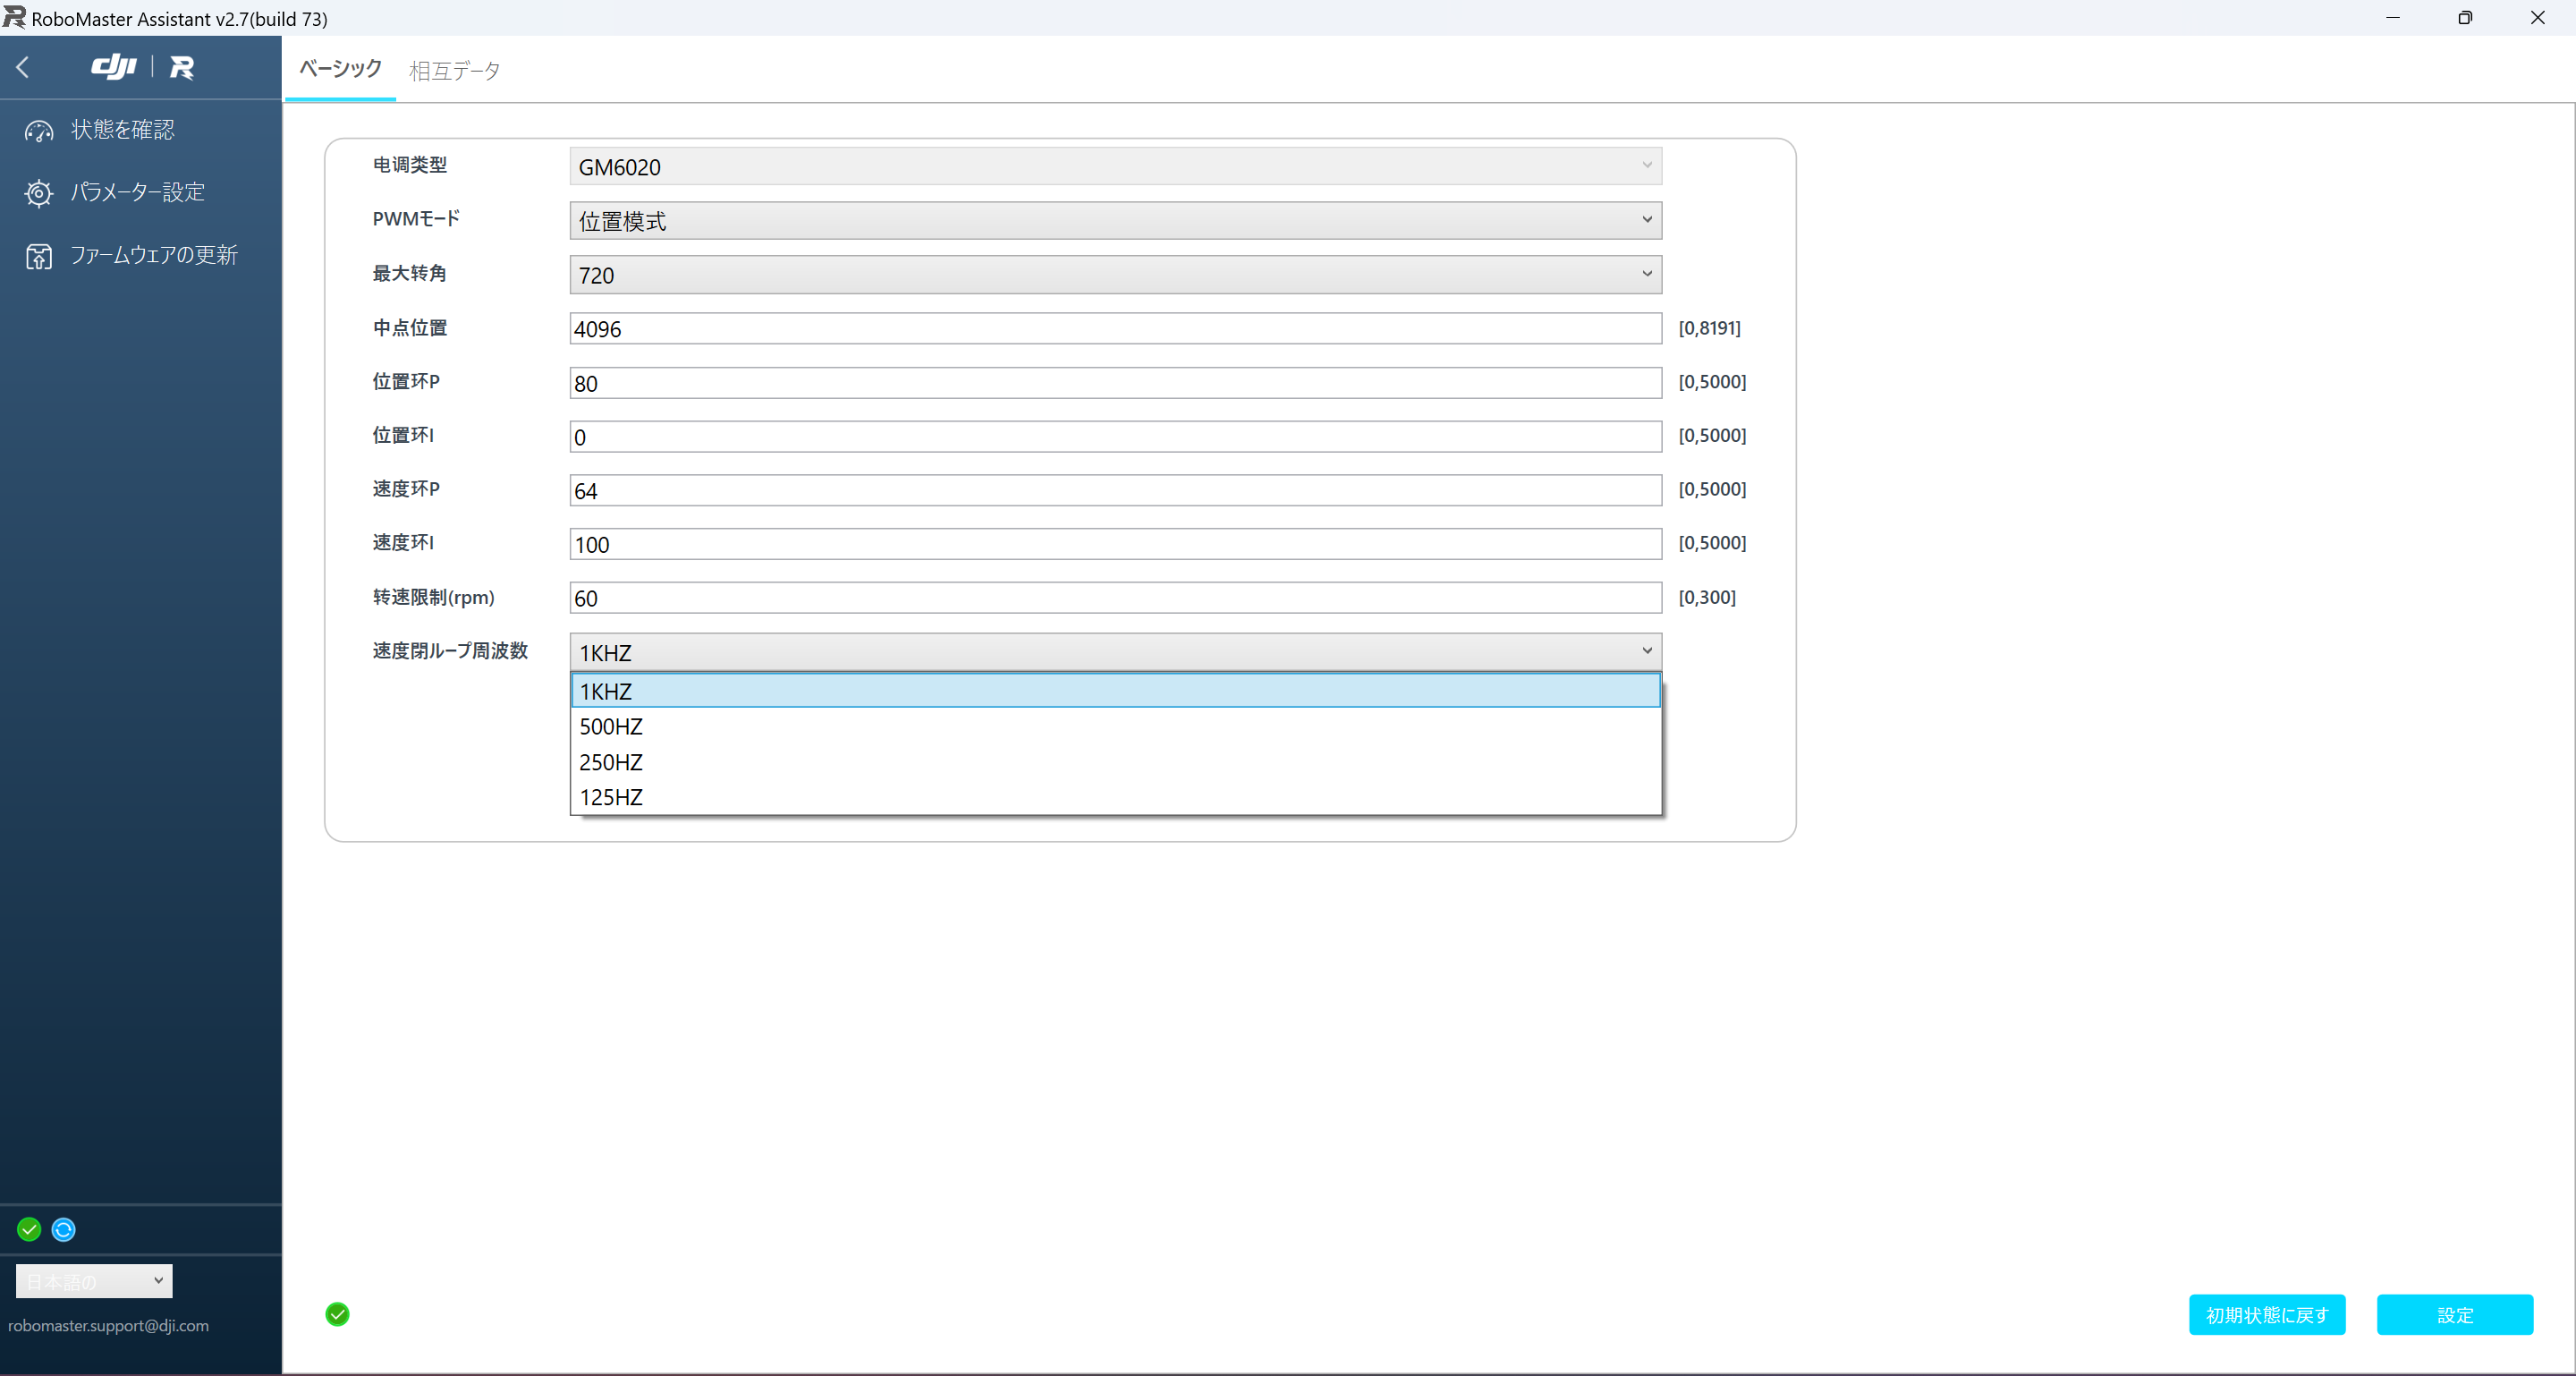Click the 設定 button

point(2455,1315)
